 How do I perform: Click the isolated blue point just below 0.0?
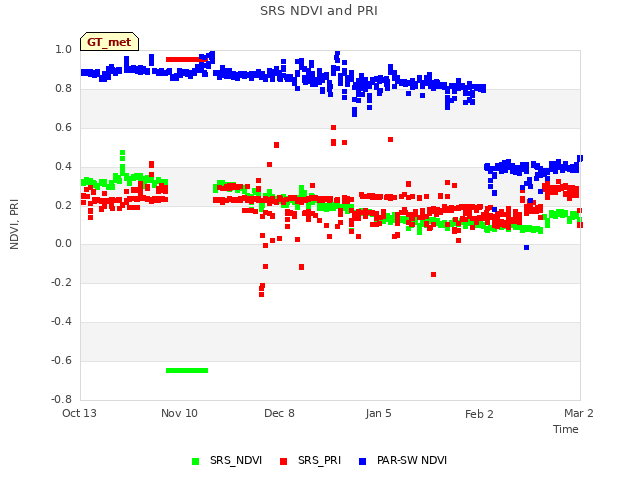pyautogui.click(x=527, y=247)
